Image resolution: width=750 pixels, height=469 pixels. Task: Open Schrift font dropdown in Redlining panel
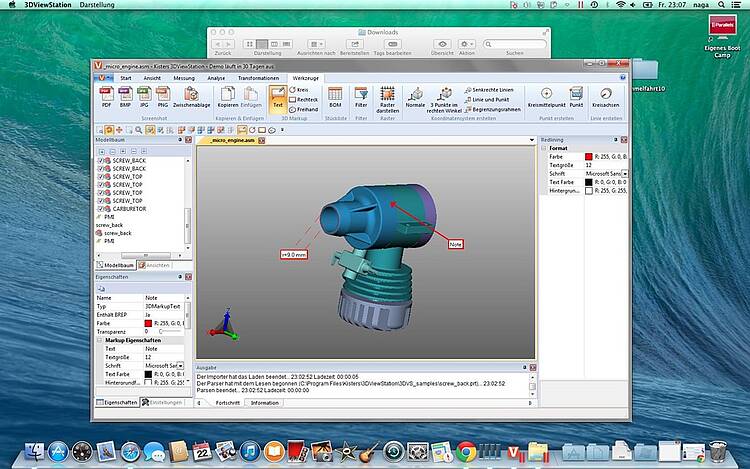point(625,173)
